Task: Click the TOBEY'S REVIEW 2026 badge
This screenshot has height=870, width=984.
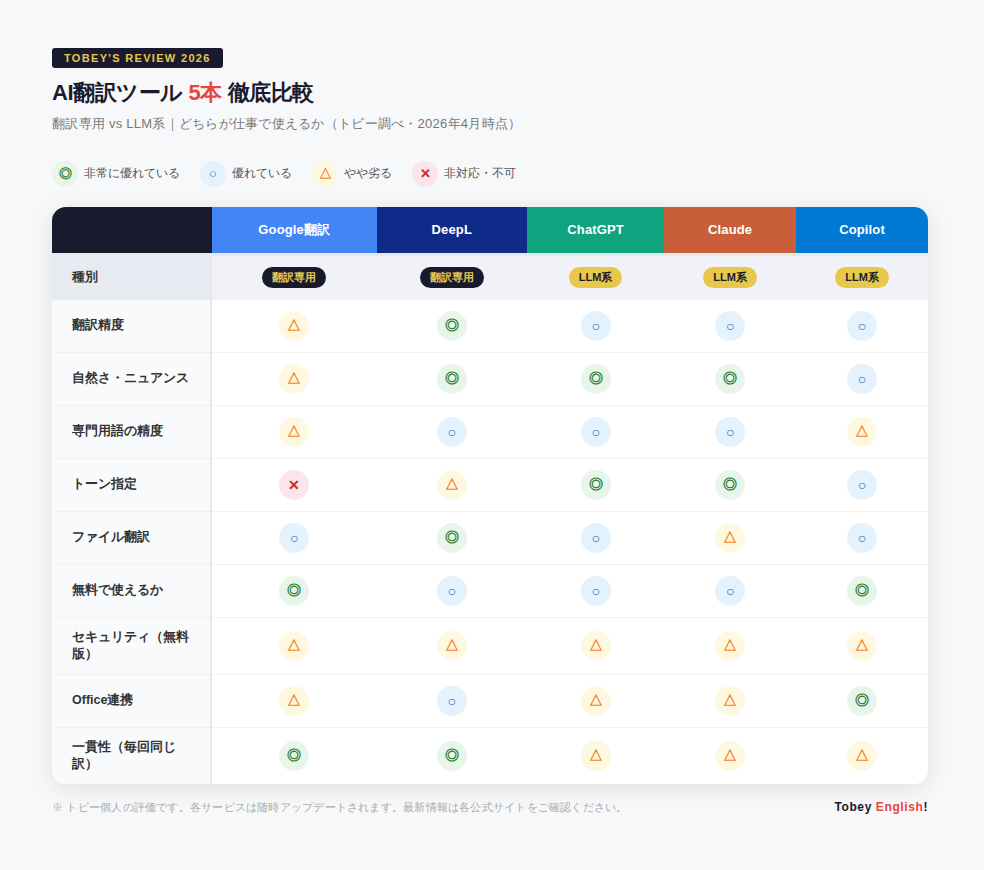Action: (x=137, y=58)
